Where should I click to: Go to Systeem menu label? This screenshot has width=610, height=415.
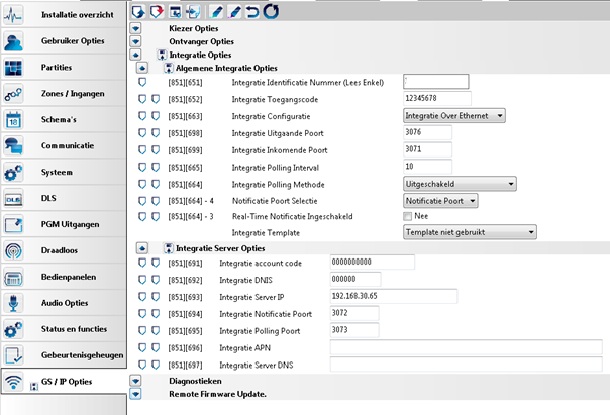coord(57,172)
